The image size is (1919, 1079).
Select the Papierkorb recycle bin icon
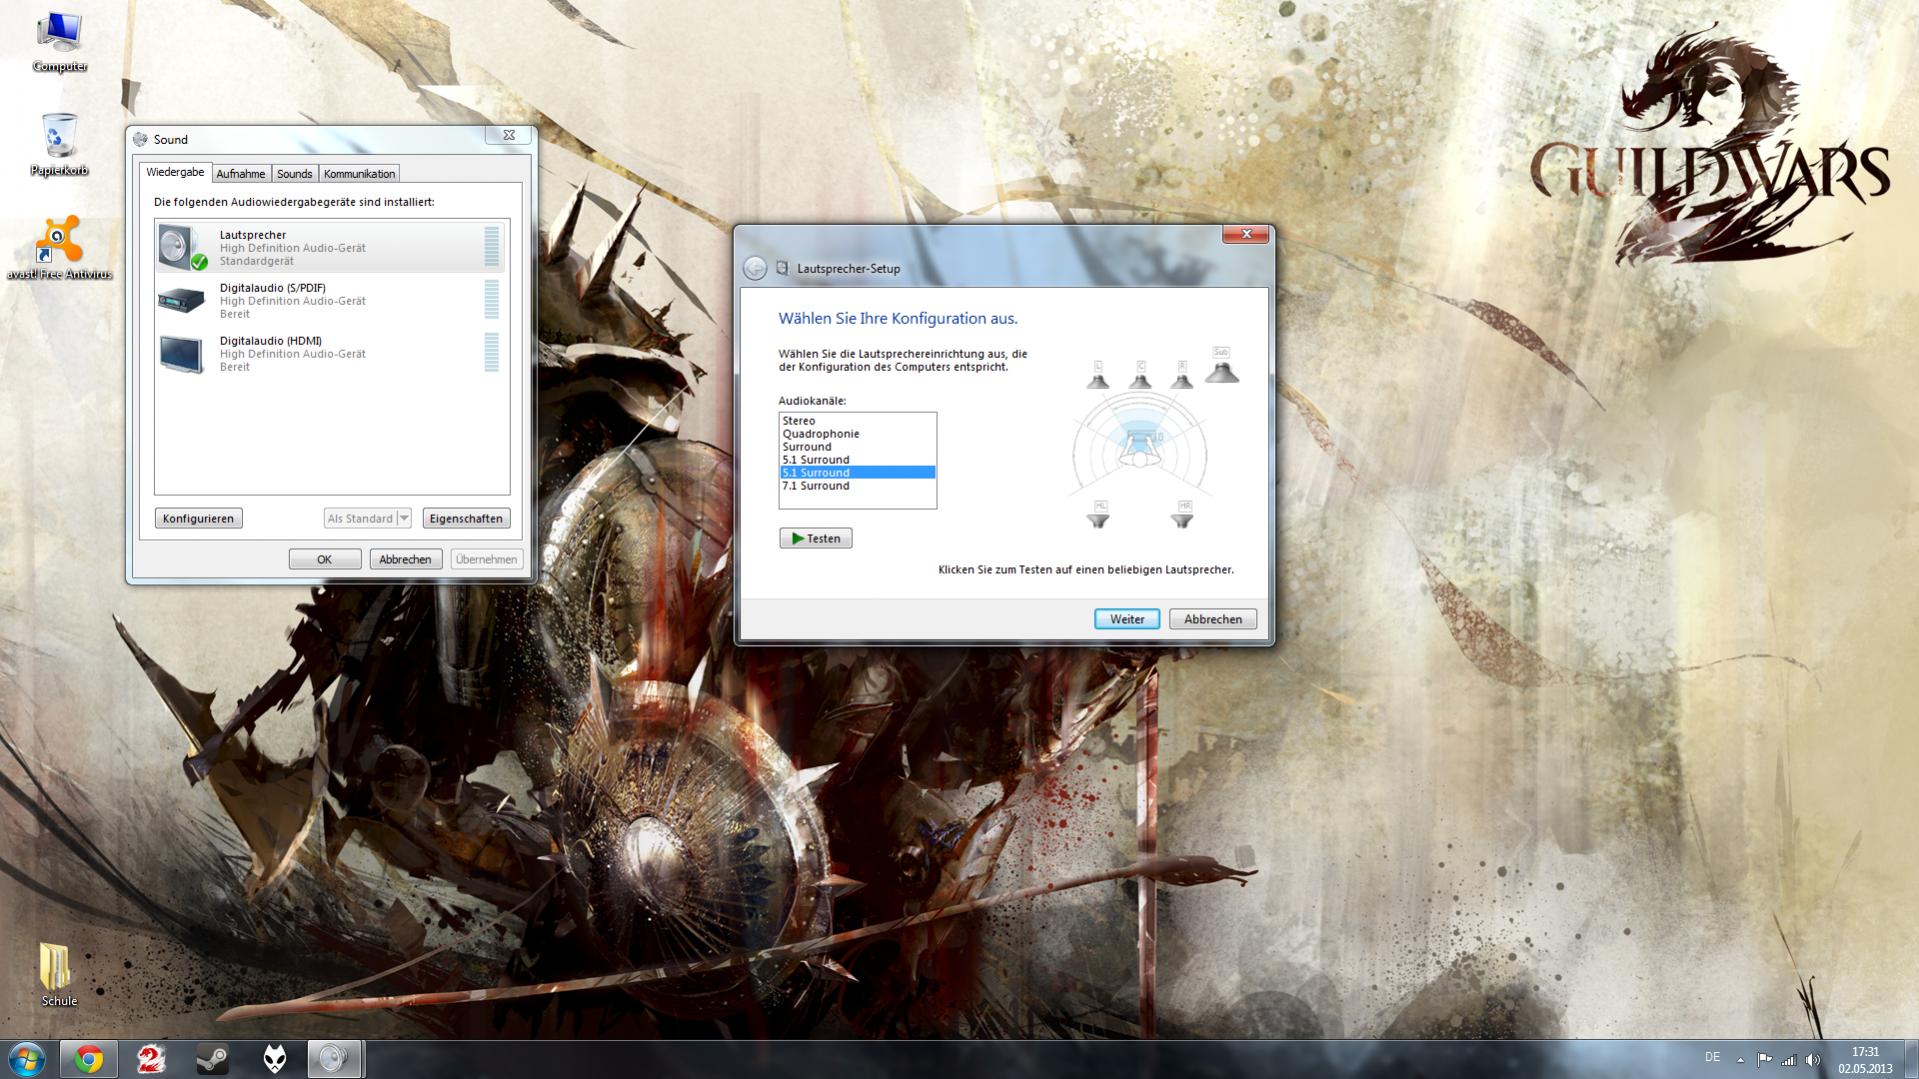pyautogui.click(x=59, y=145)
